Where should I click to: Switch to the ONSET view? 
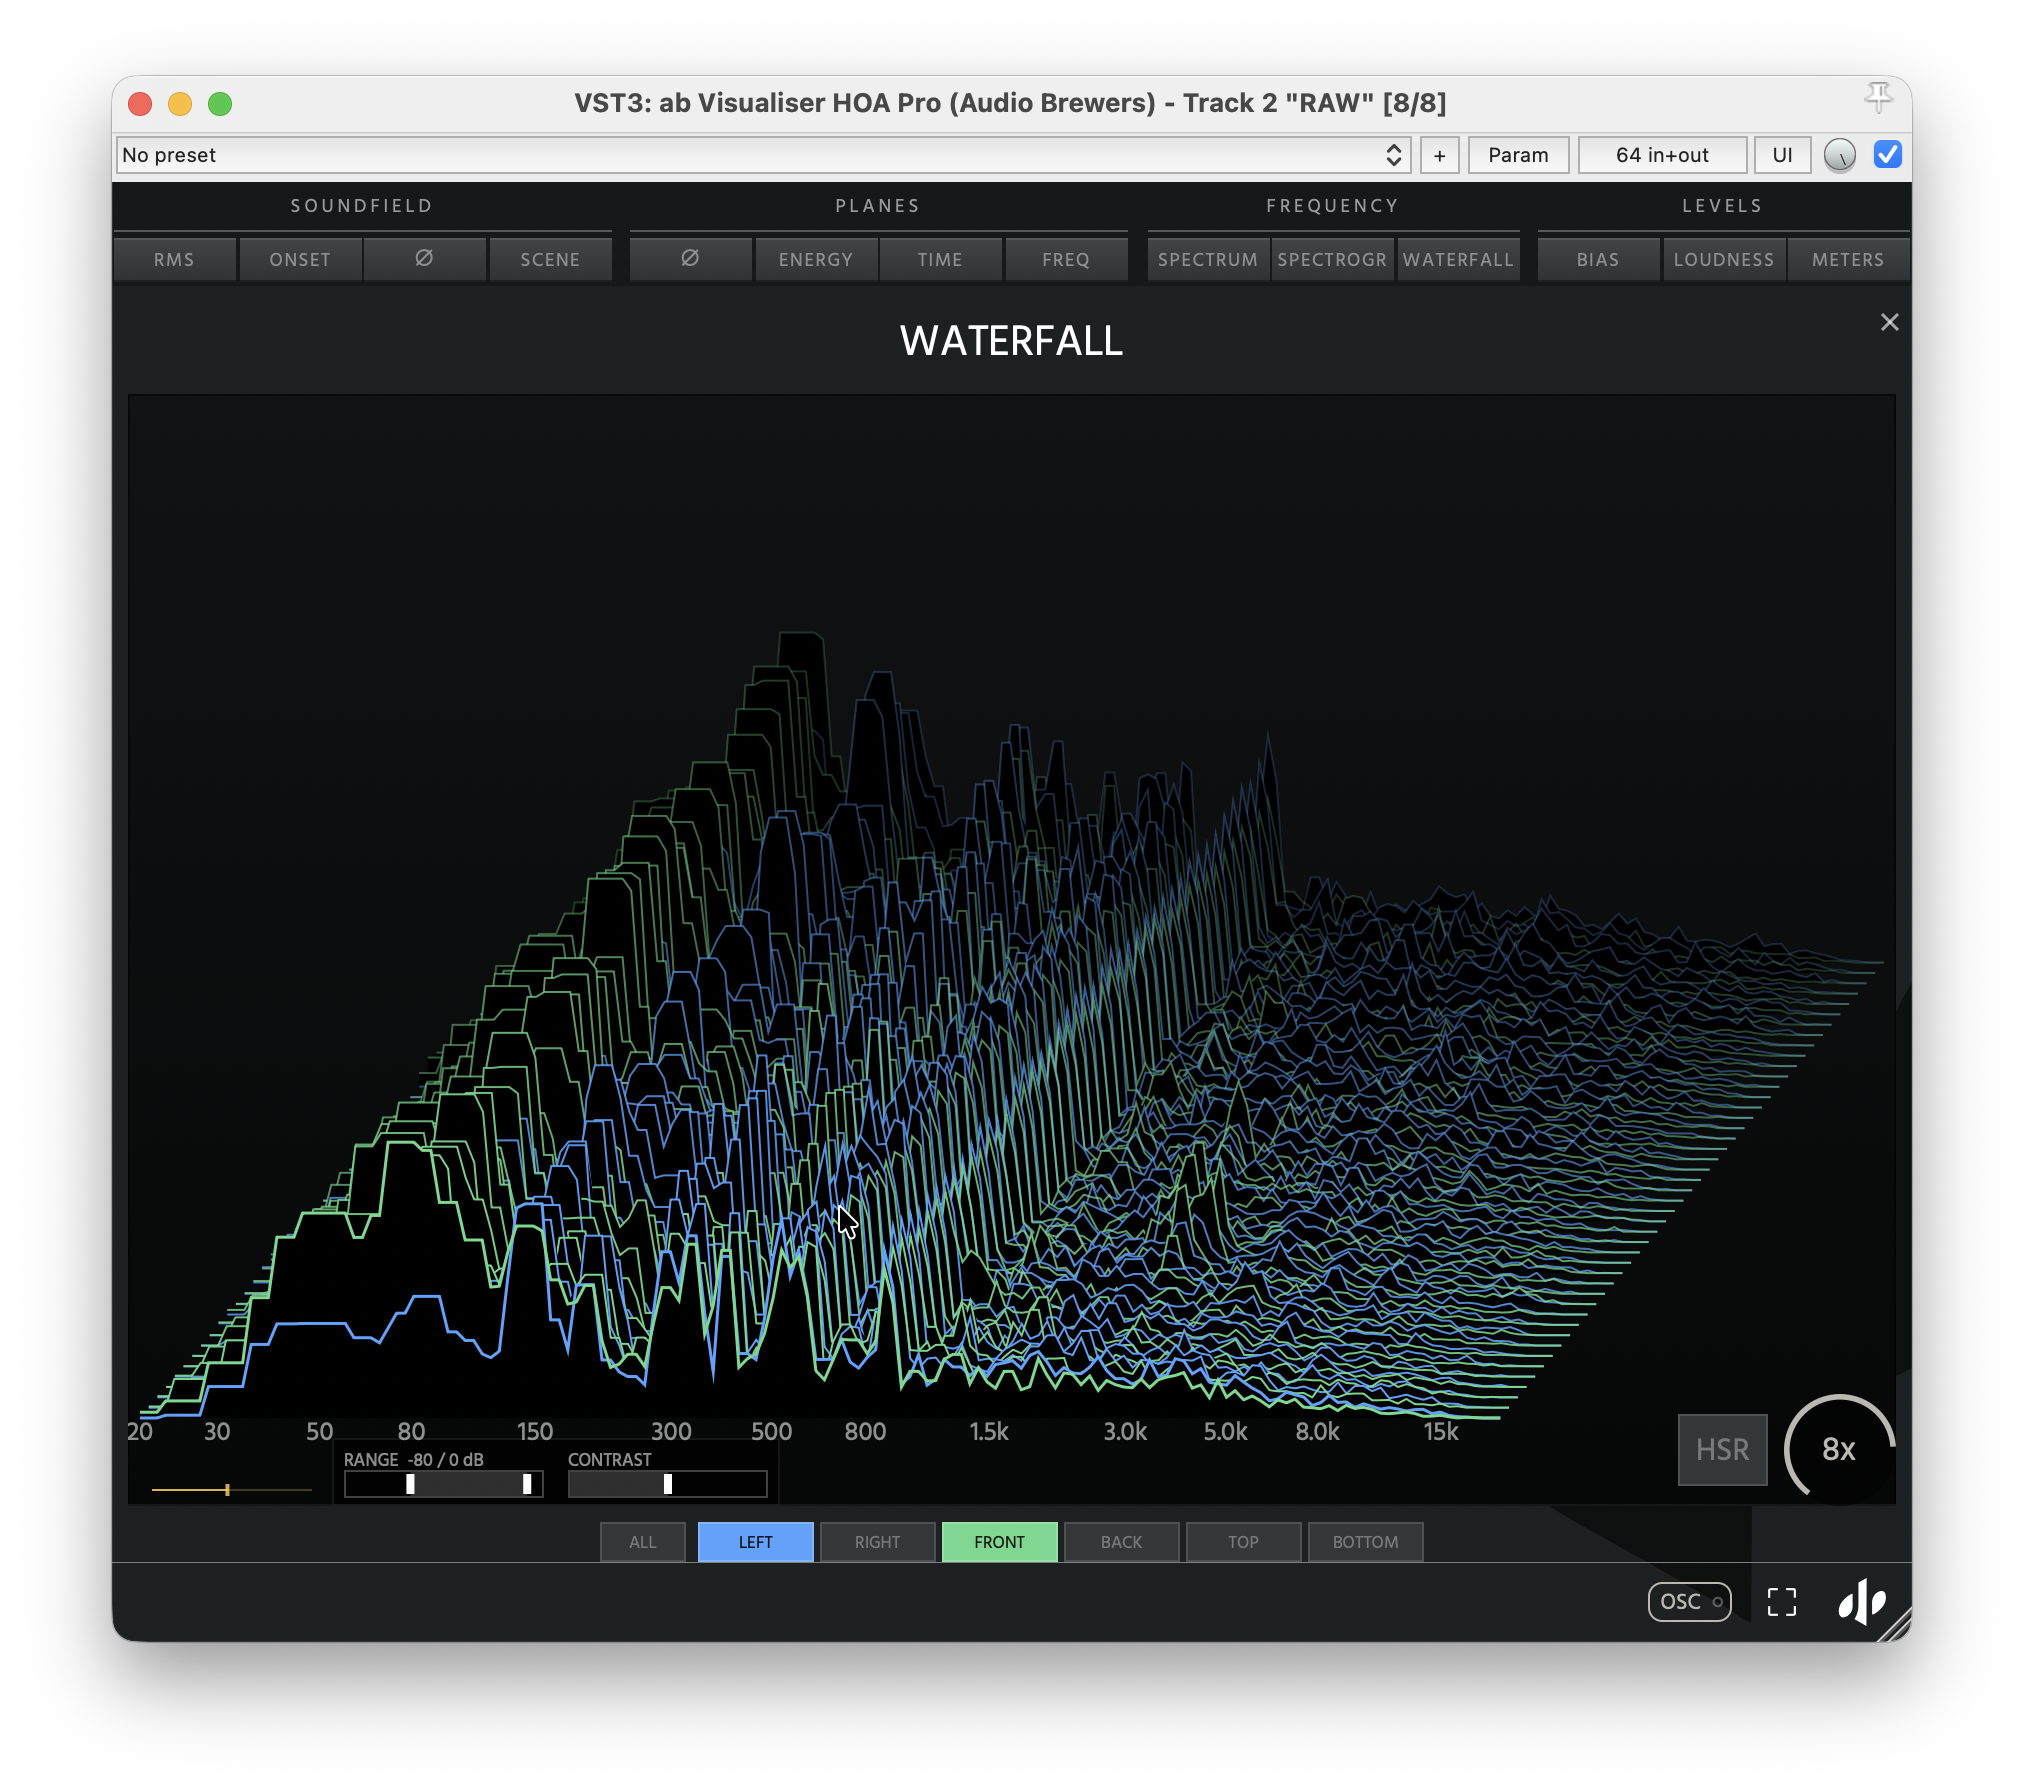300,259
